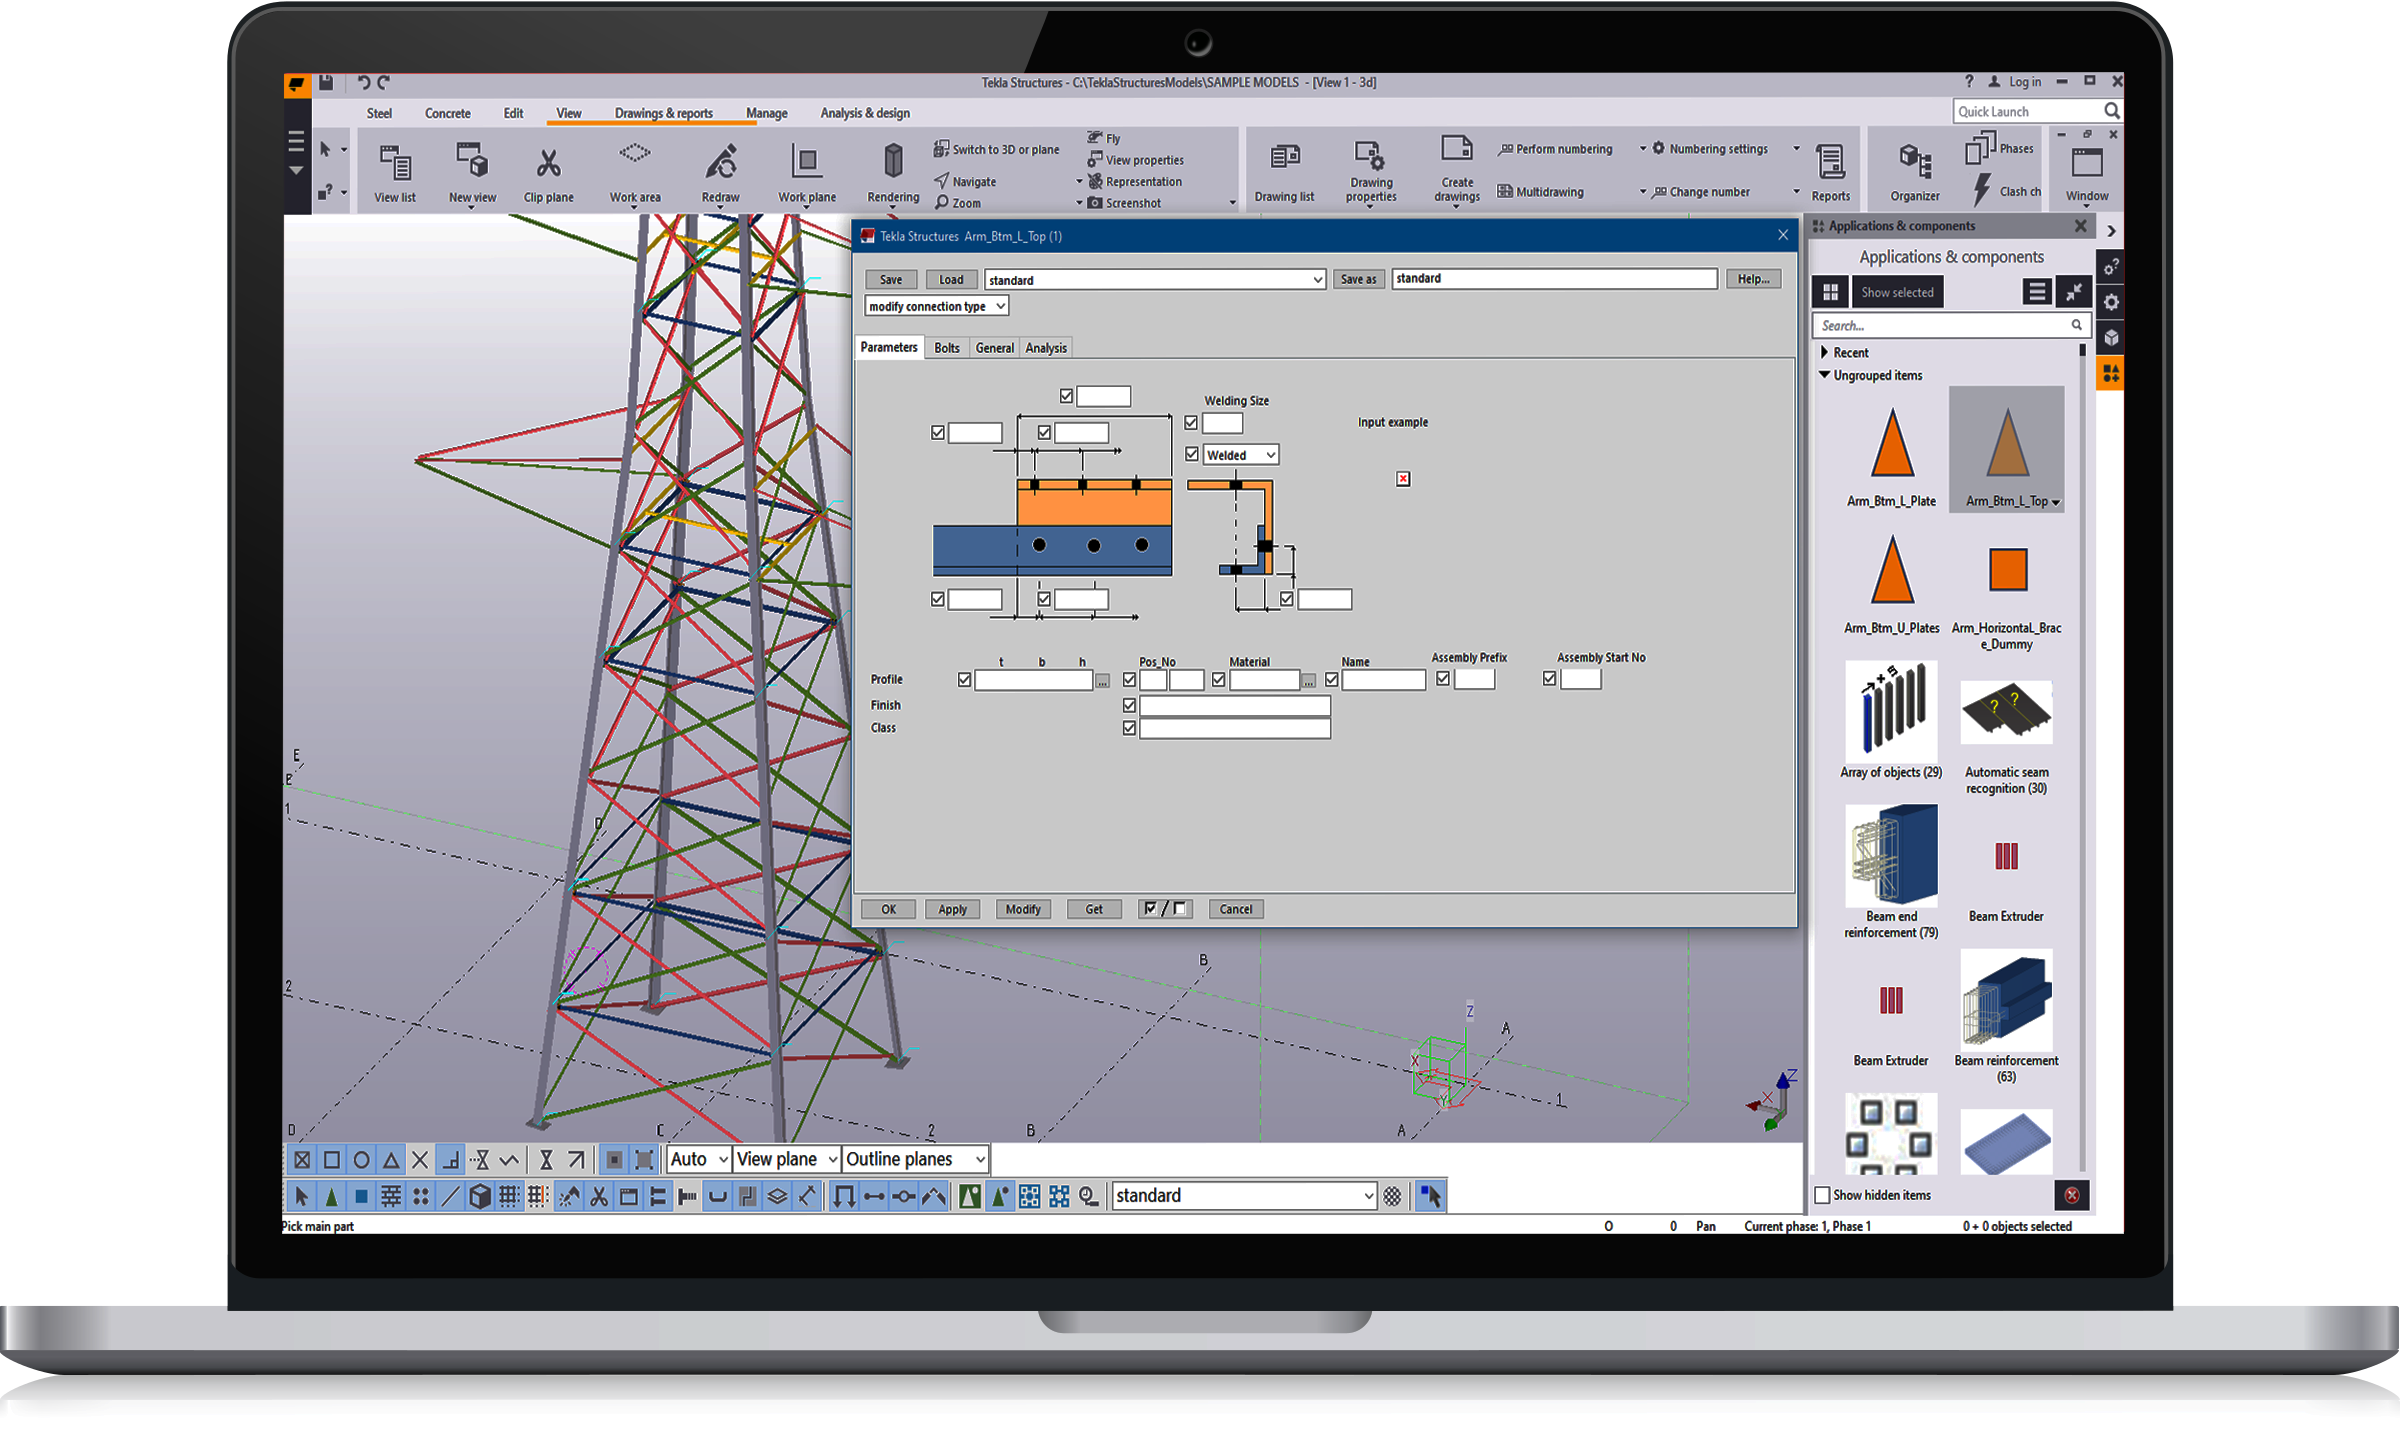Open the Welded dropdown

(1240, 455)
